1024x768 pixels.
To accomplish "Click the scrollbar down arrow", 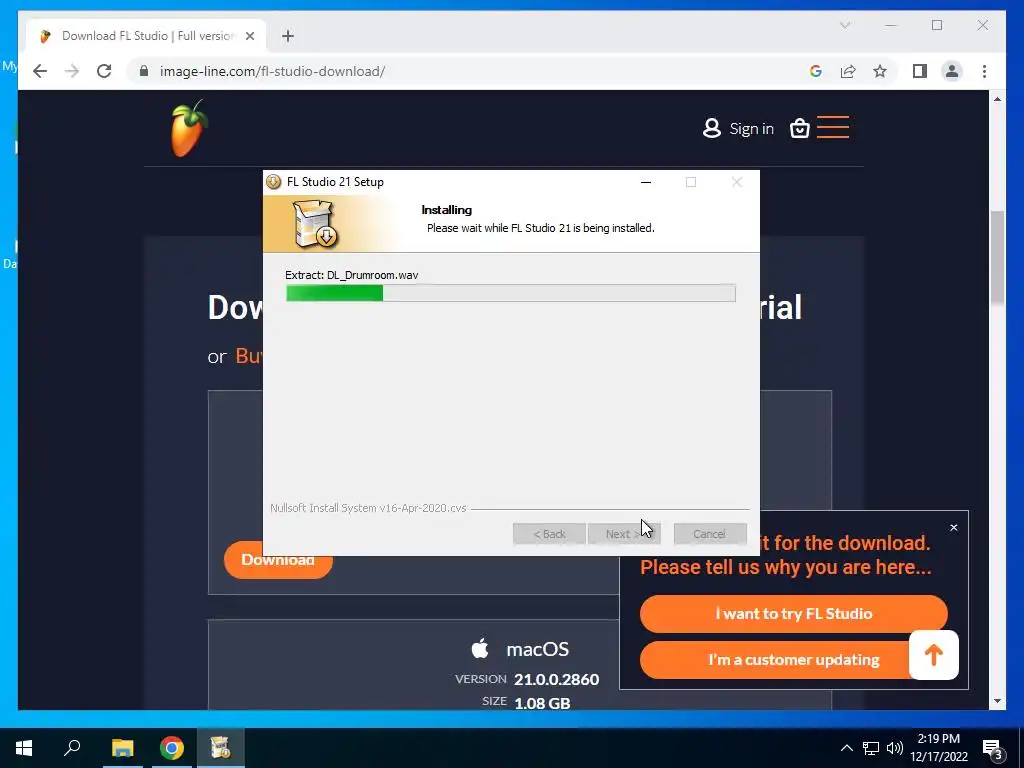I will tap(997, 701).
